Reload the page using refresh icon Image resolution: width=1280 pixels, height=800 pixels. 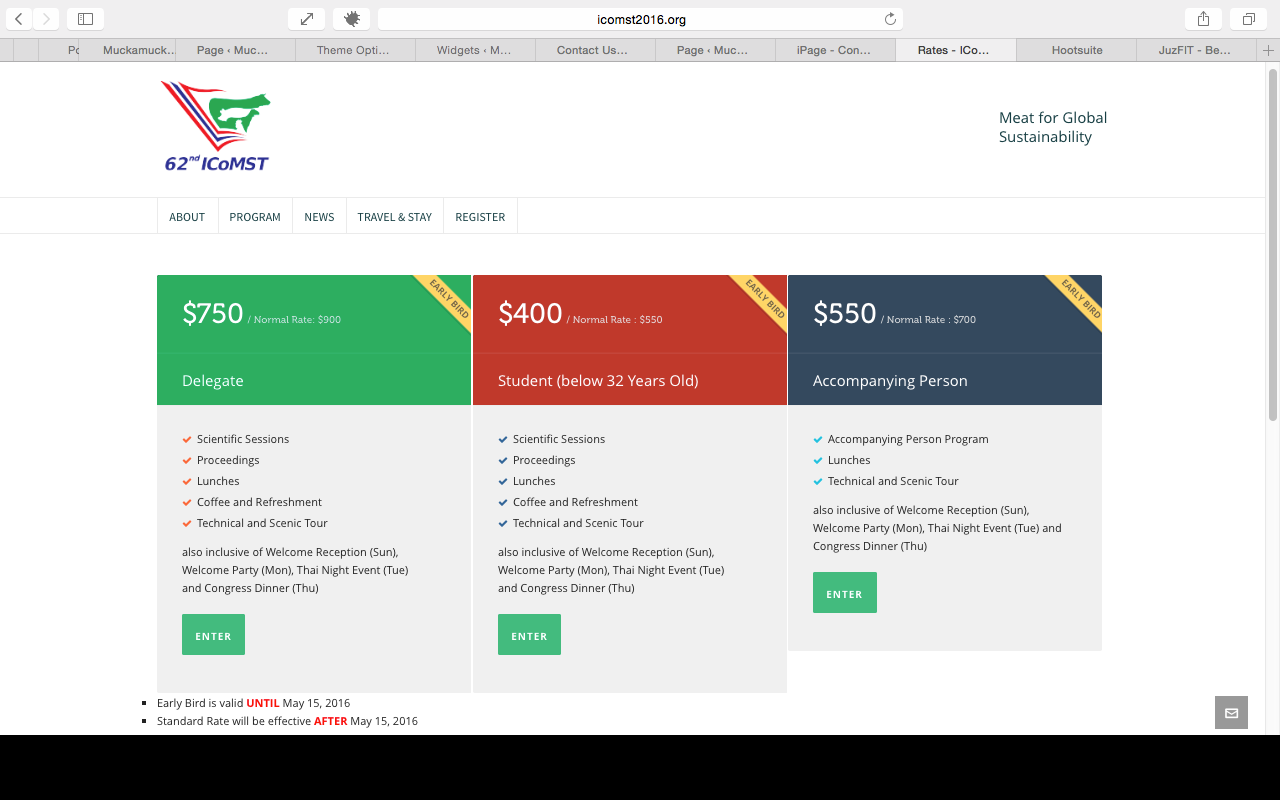tap(890, 19)
